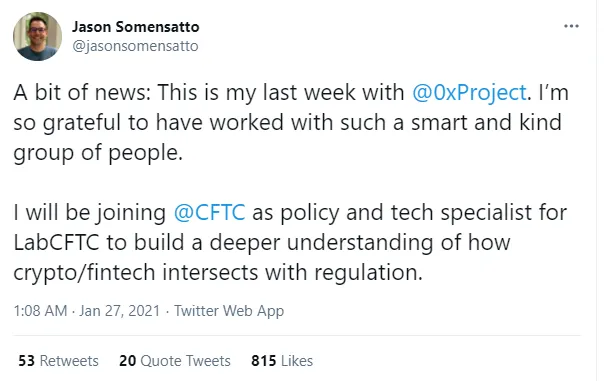Open the @CFTC mention link
The height and width of the screenshot is (381, 614).
(x=209, y=213)
